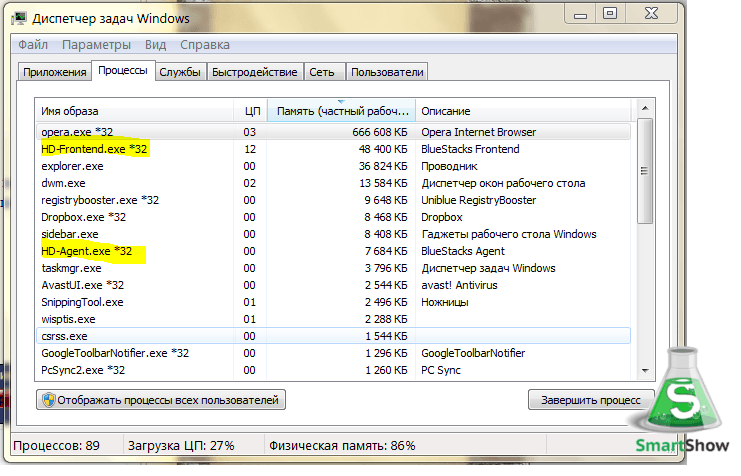Viewport: 741px width, 476px height.
Task: Click the GoogleToolbarNotifier description text
Action: click(x=473, y=354)
